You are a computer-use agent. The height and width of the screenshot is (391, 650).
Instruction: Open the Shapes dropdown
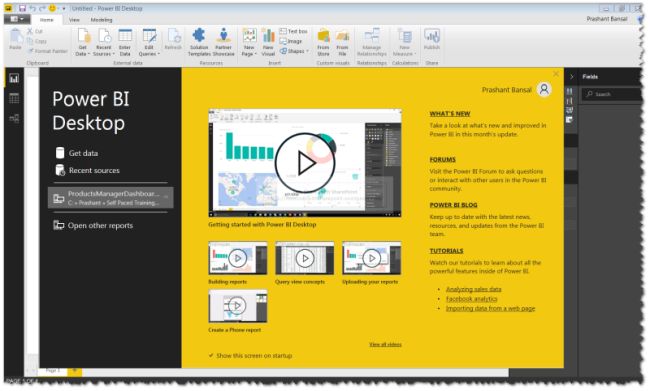[x=294, y=51]
